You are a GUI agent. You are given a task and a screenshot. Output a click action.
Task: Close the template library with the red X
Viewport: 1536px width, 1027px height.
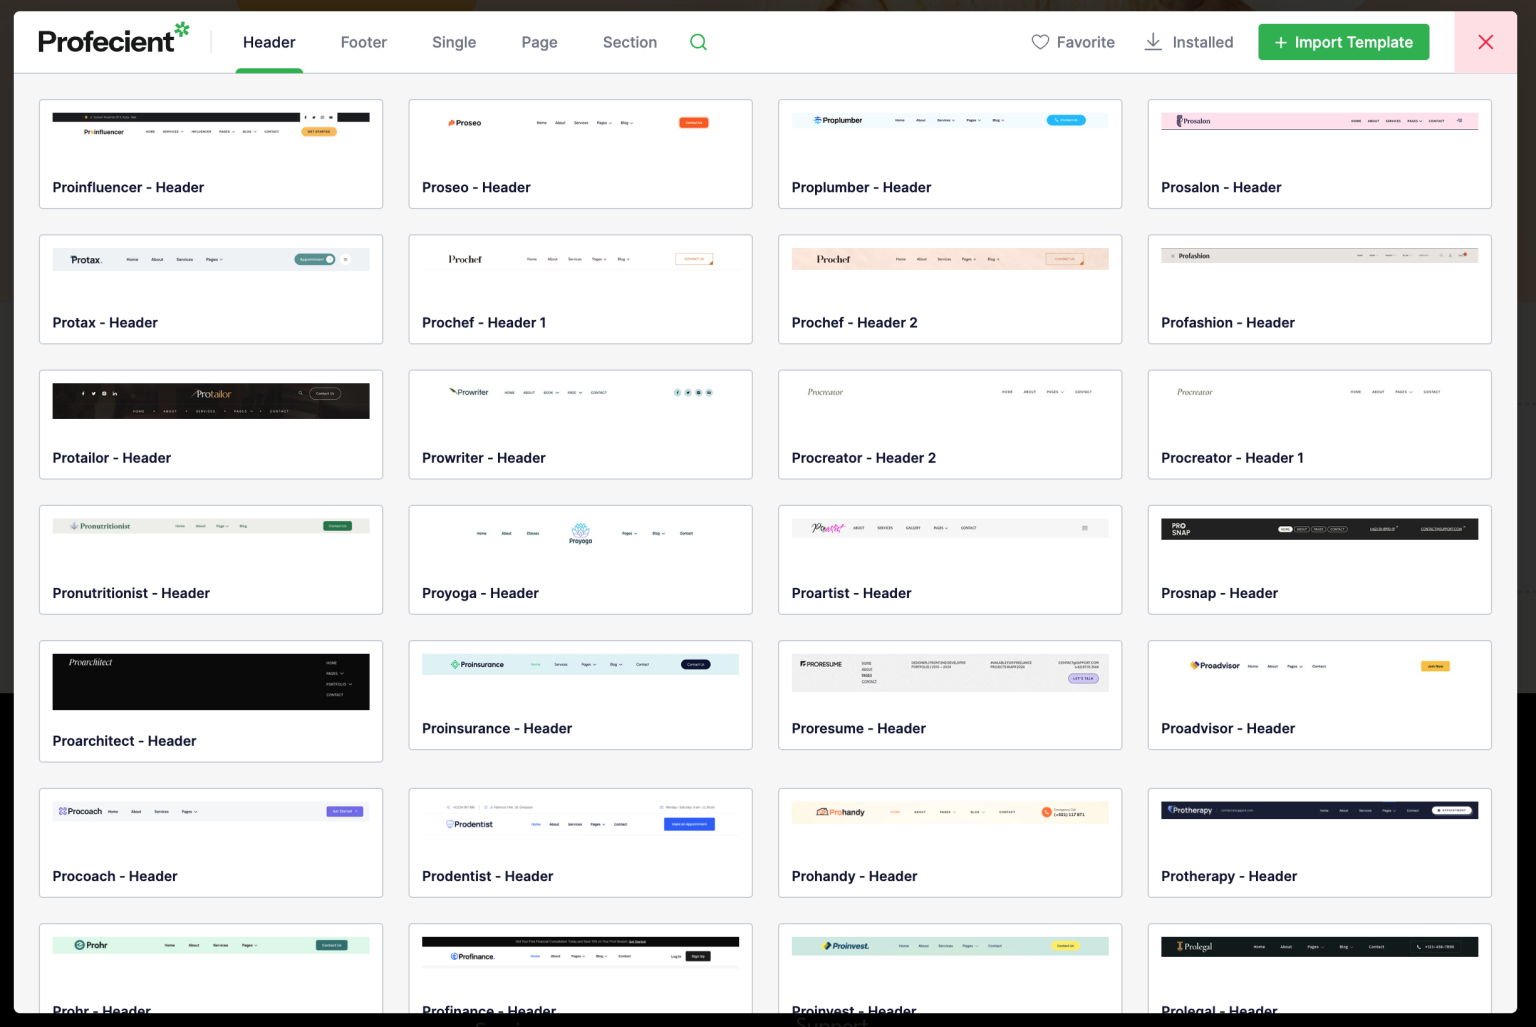click(1485, 42)
